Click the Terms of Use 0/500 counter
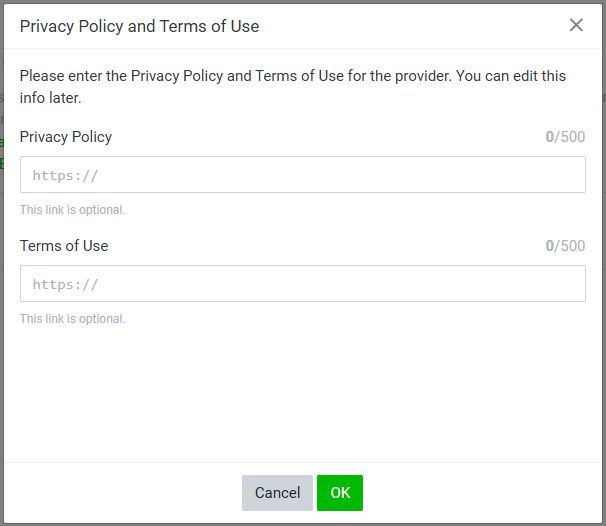This screenshot has width=606, height=526. (565, 246)
